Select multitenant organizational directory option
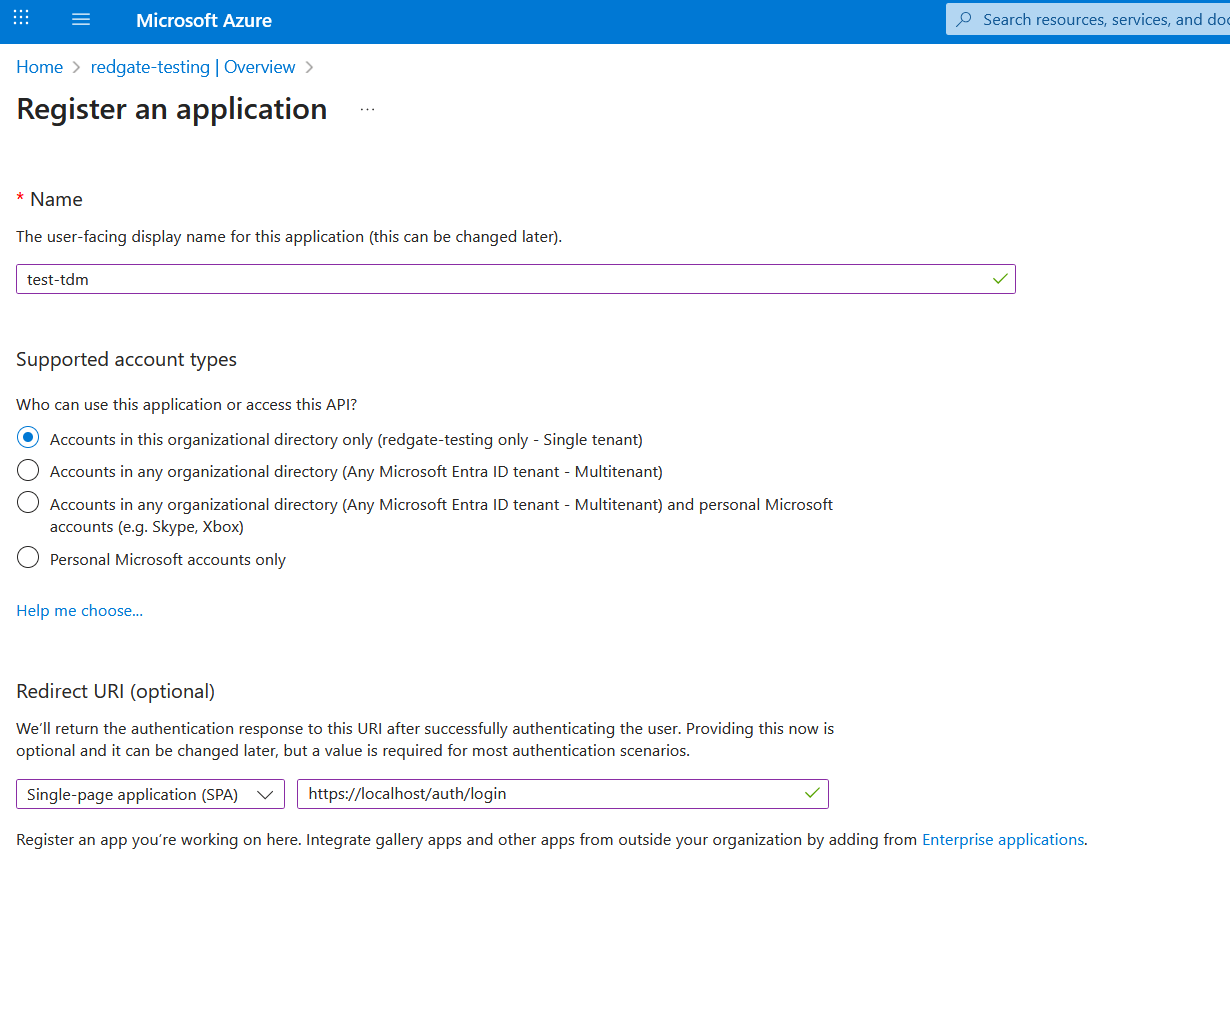This screenshot has height=1010, width=1230. (x=28, y=471)
